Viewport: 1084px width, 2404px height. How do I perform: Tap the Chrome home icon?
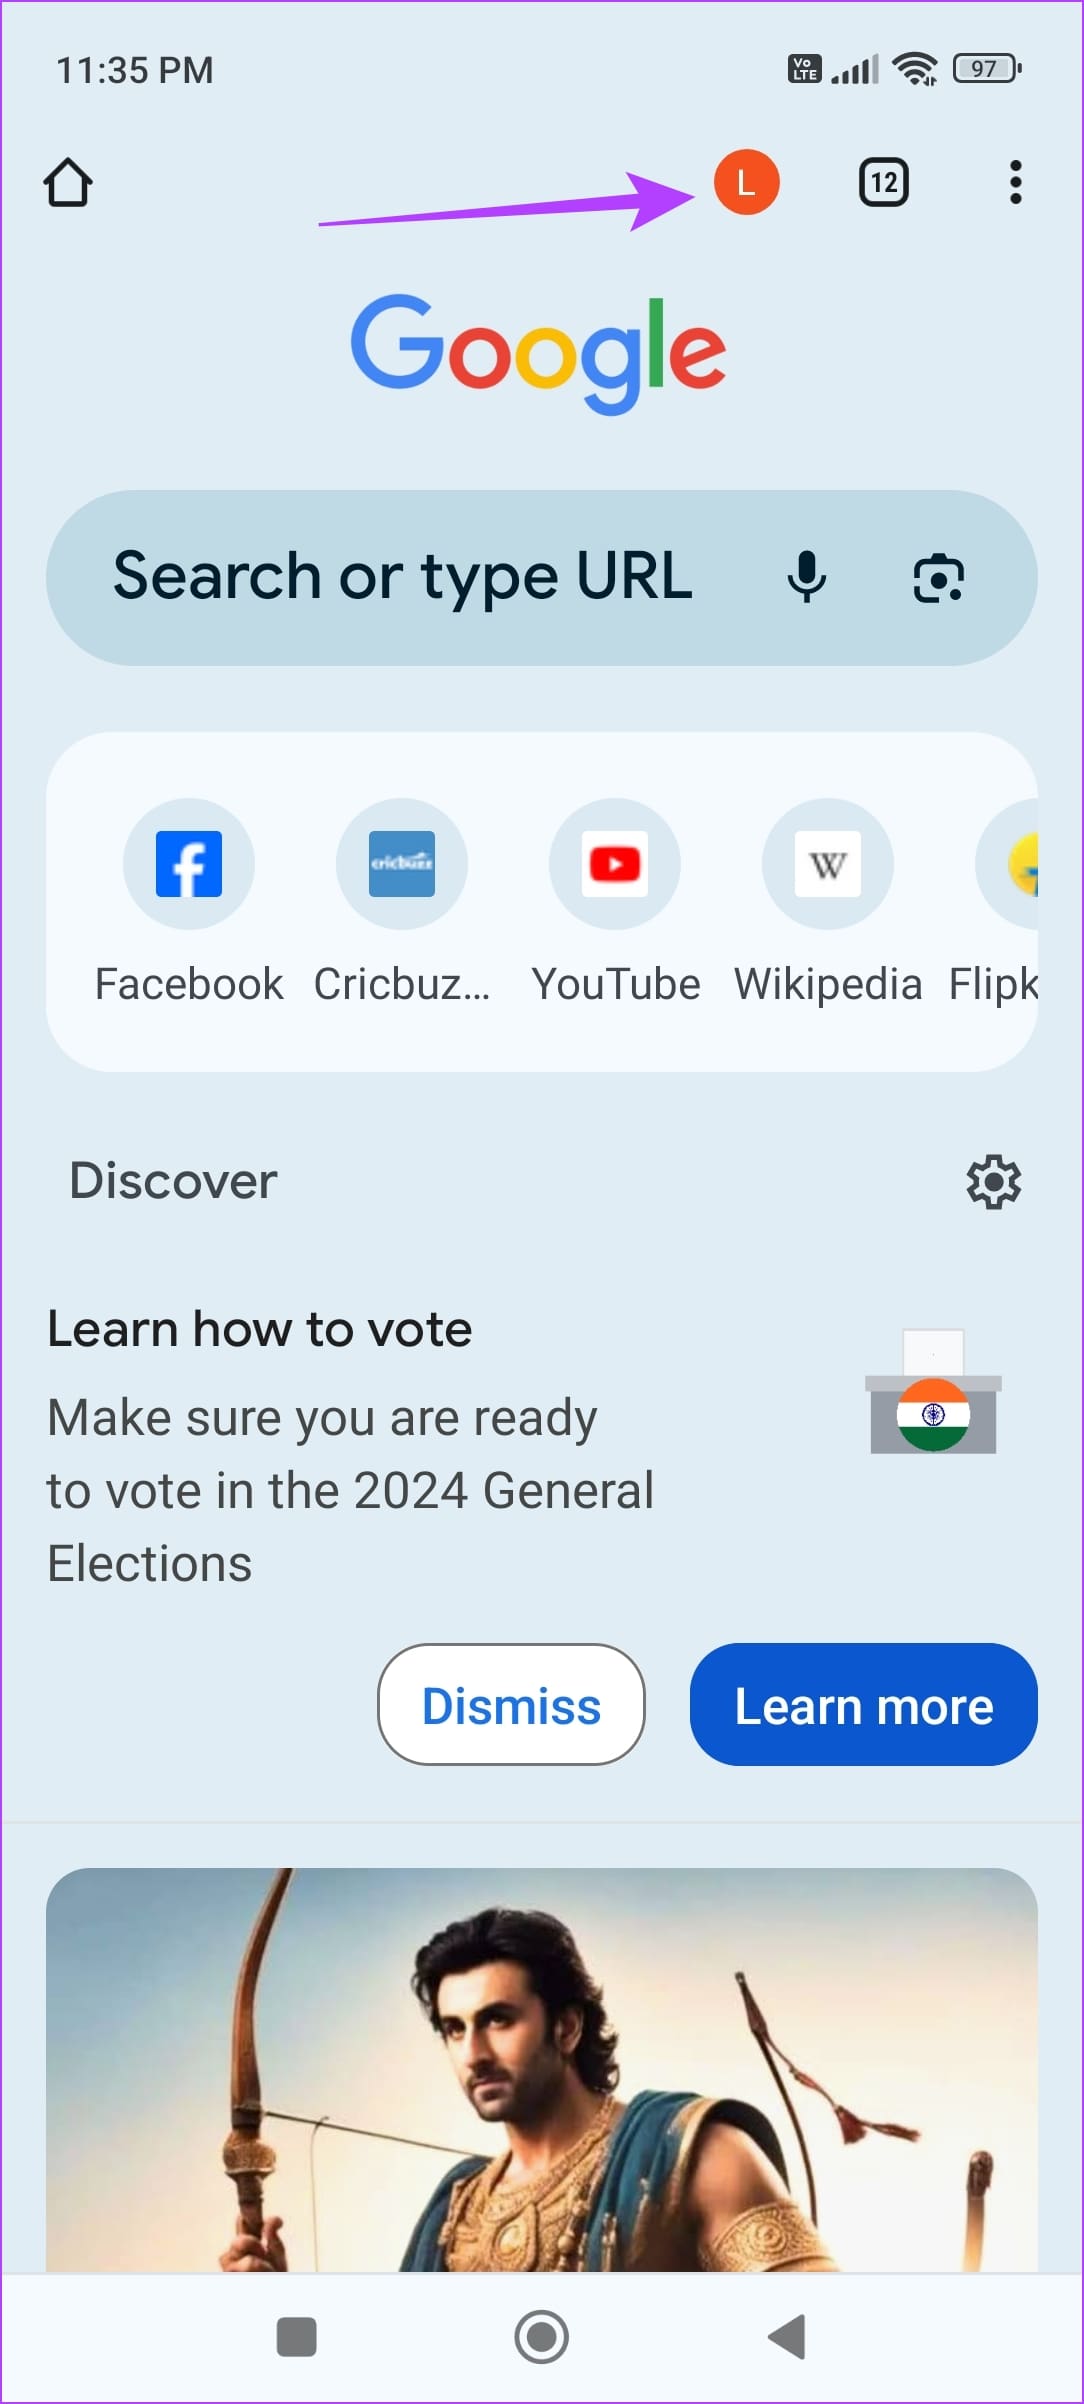pyautogui.click(x=68, y=183)
